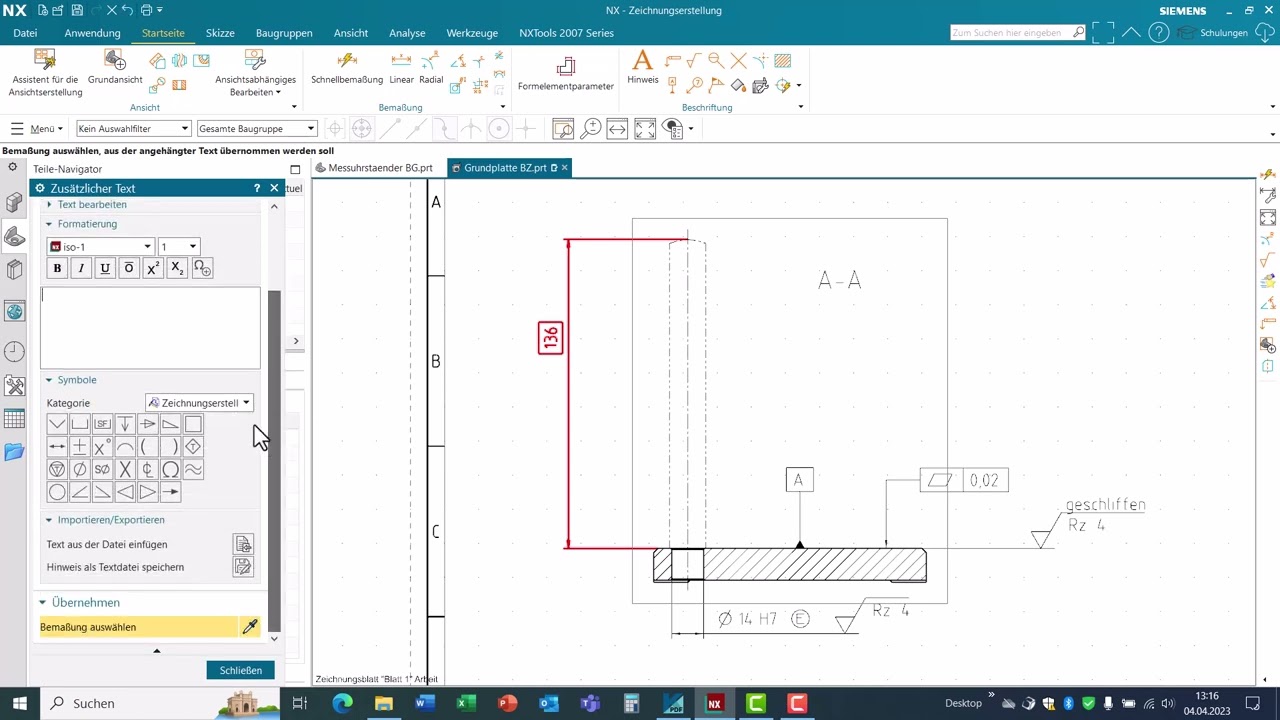The width and height of the screenshot is (1280, 720).
Task: Click Hinweis als Textdatei speichern icon
Action: click(x=243, y=567)
